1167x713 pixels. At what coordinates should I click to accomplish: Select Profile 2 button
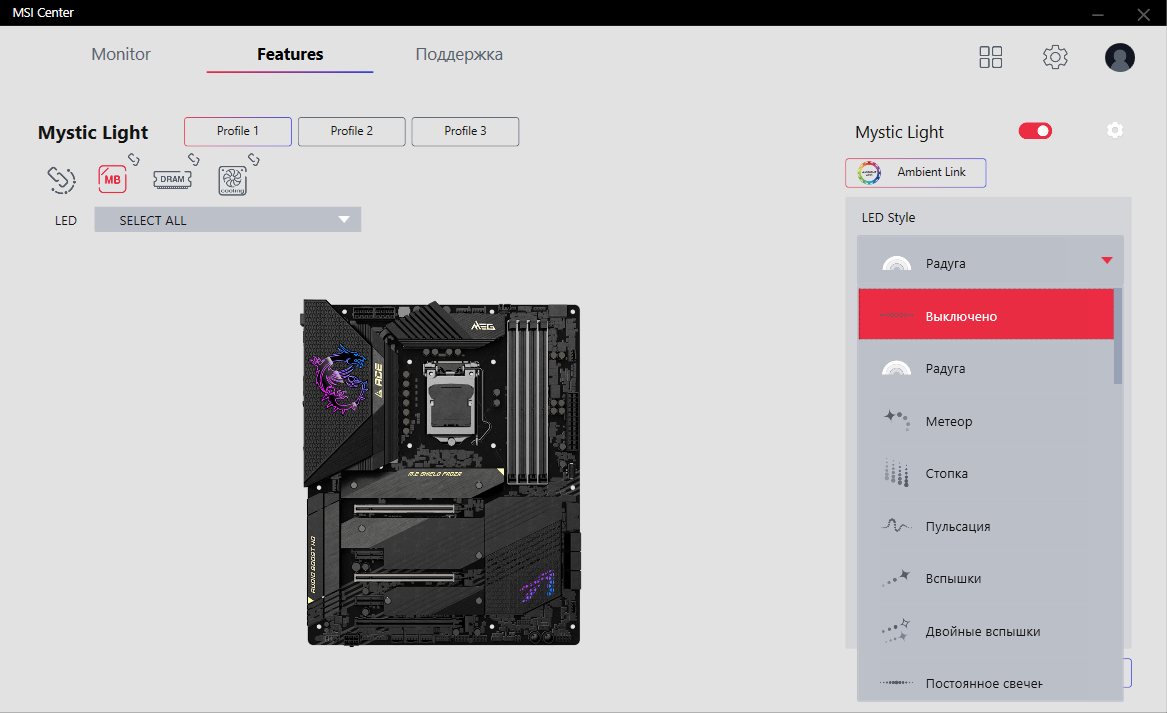352,131
